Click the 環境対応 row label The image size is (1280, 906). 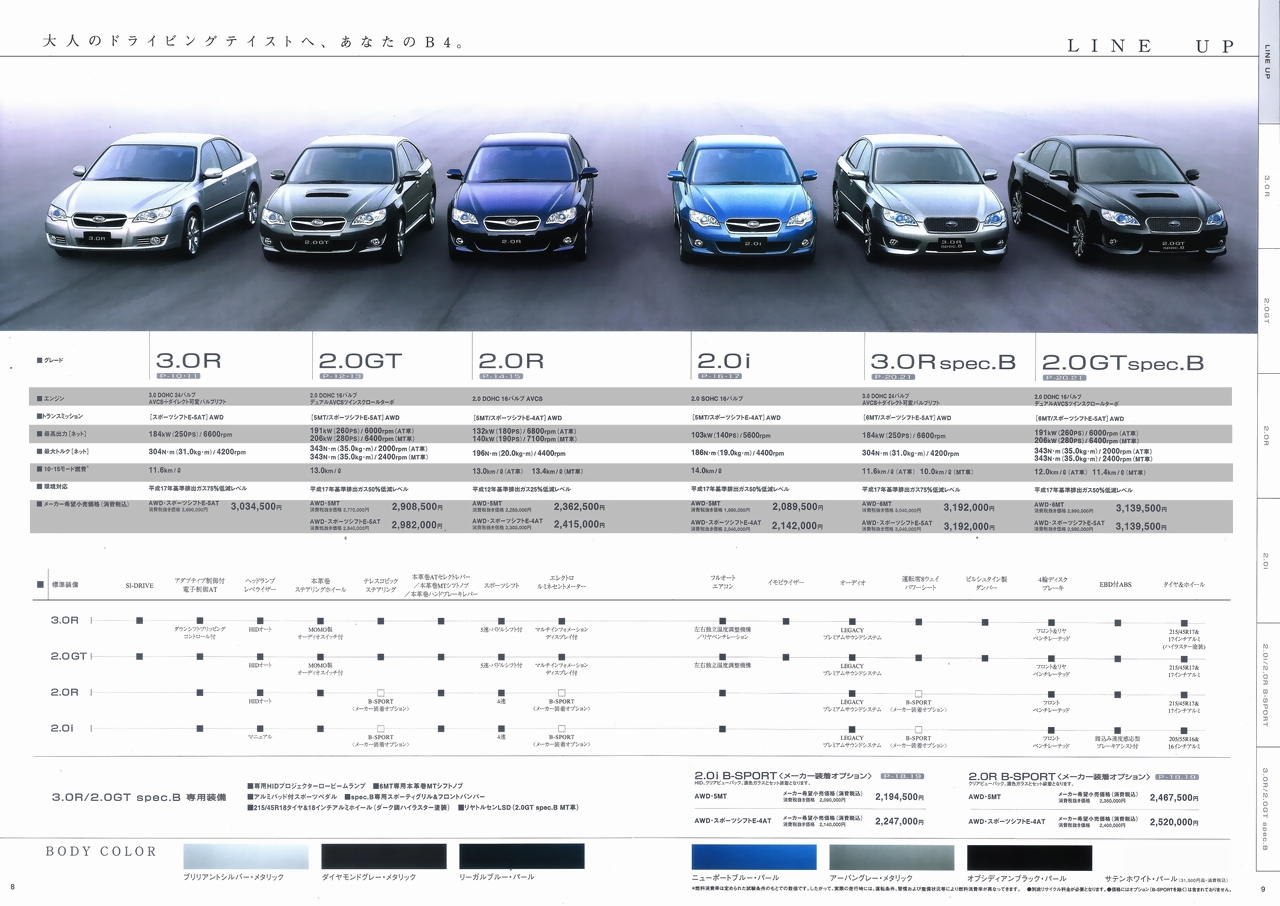point(54,489)
